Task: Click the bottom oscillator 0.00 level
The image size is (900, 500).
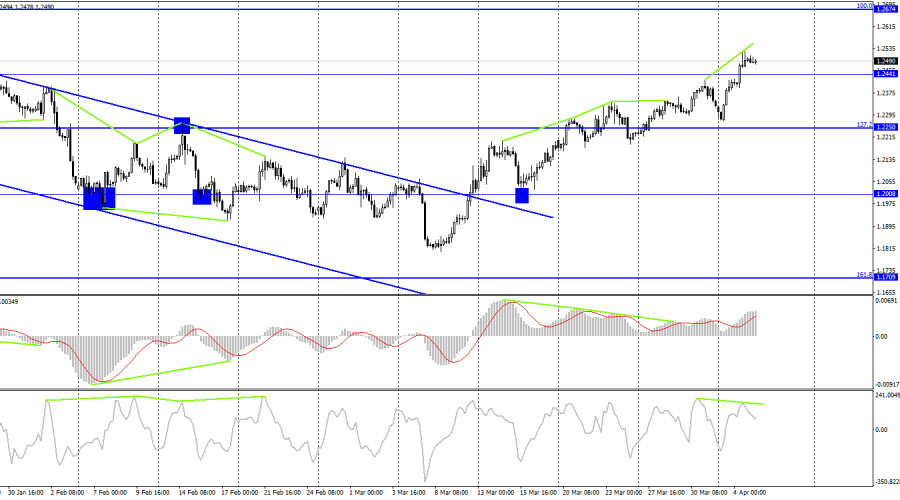Action: [880, 429]
